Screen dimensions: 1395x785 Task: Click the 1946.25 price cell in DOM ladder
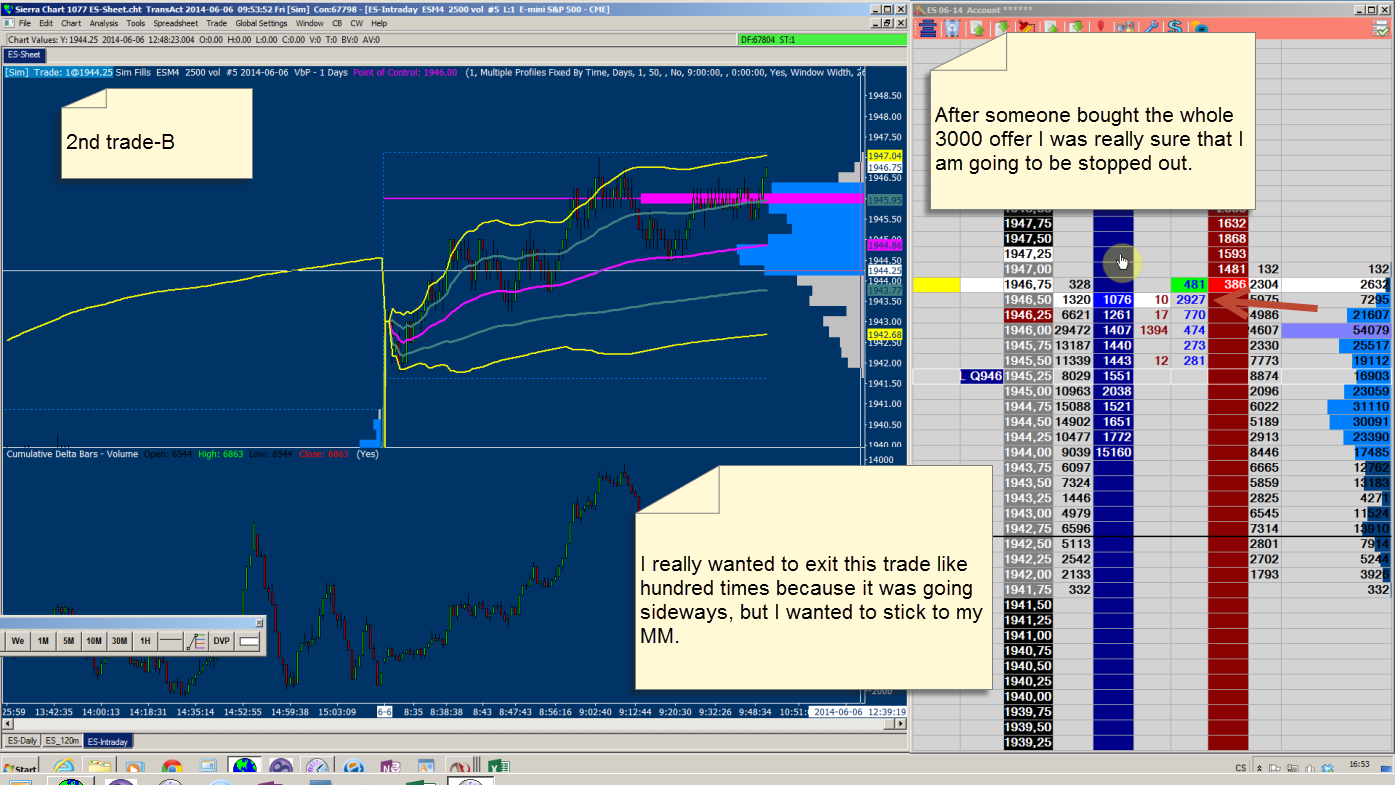(x=1028, y=315)
